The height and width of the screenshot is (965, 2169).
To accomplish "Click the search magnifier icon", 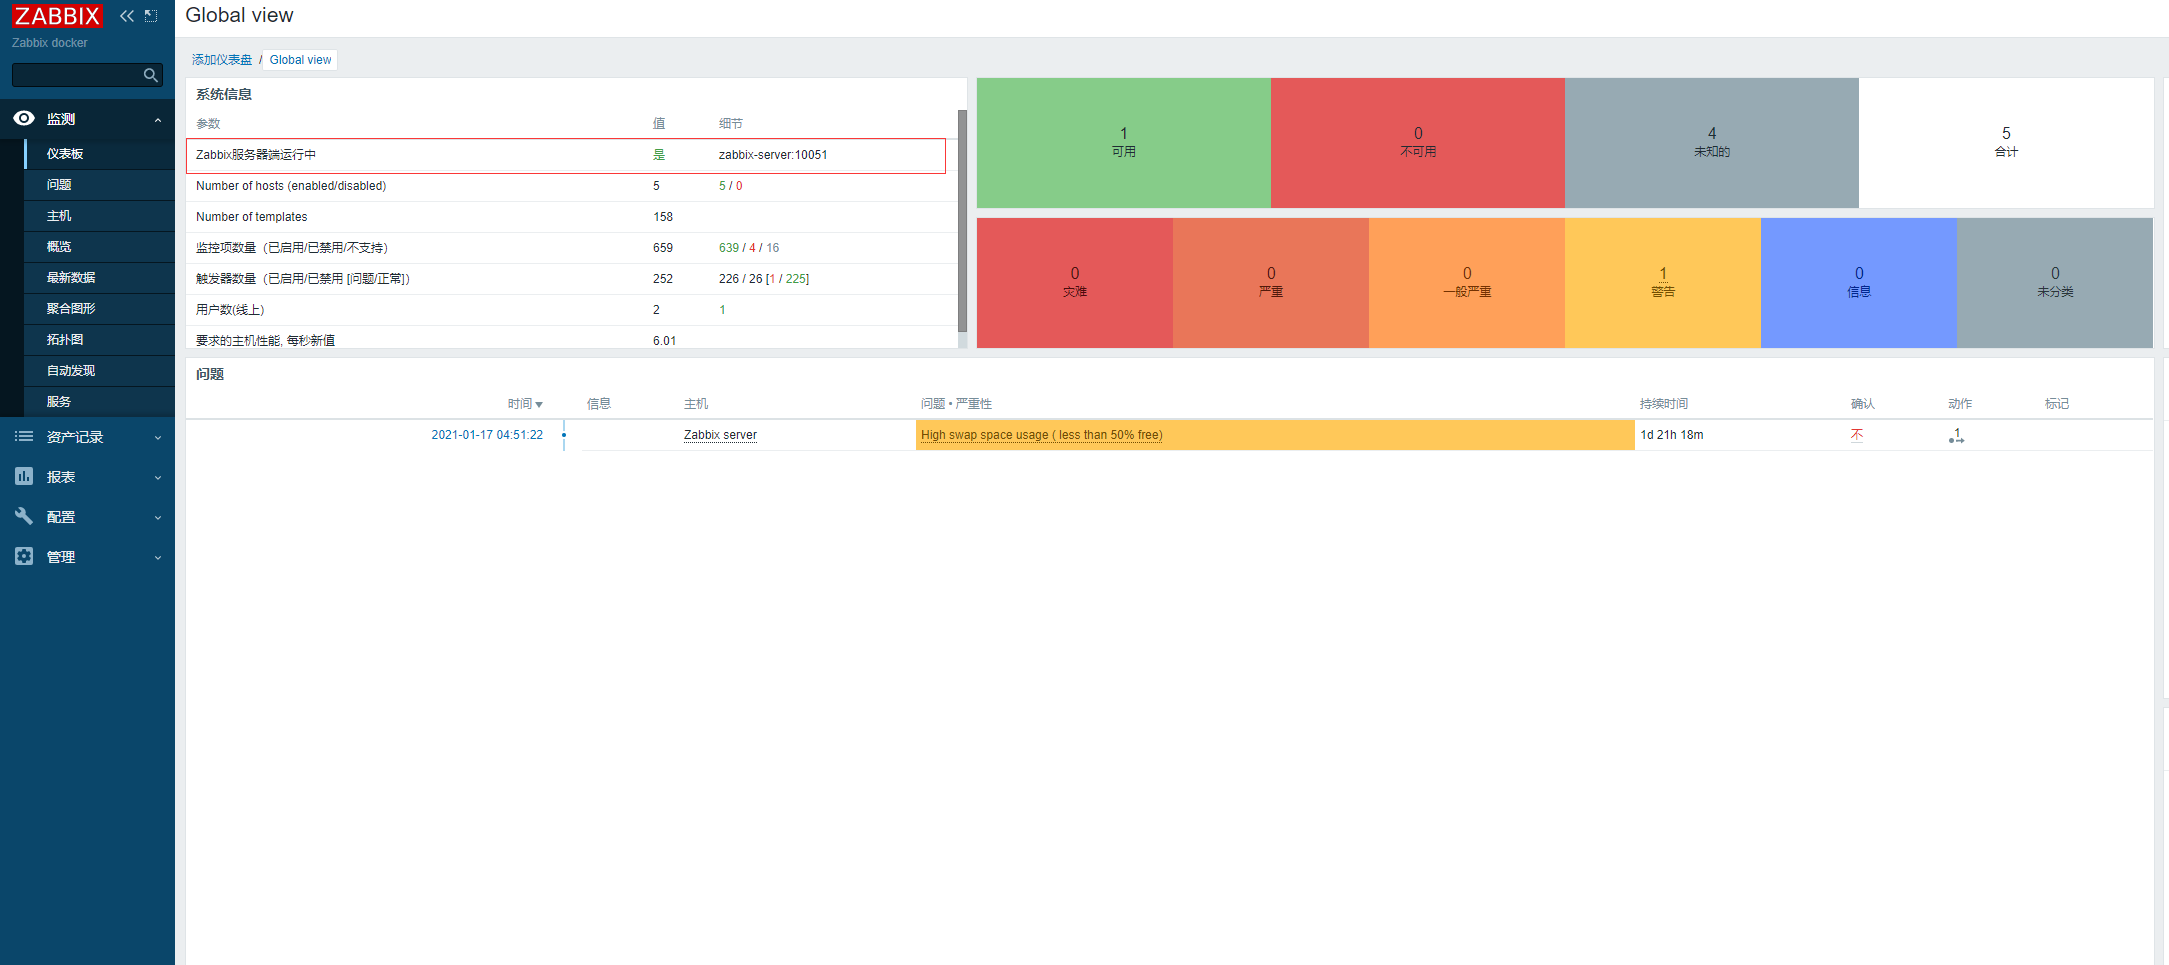I will click(151, 75).
